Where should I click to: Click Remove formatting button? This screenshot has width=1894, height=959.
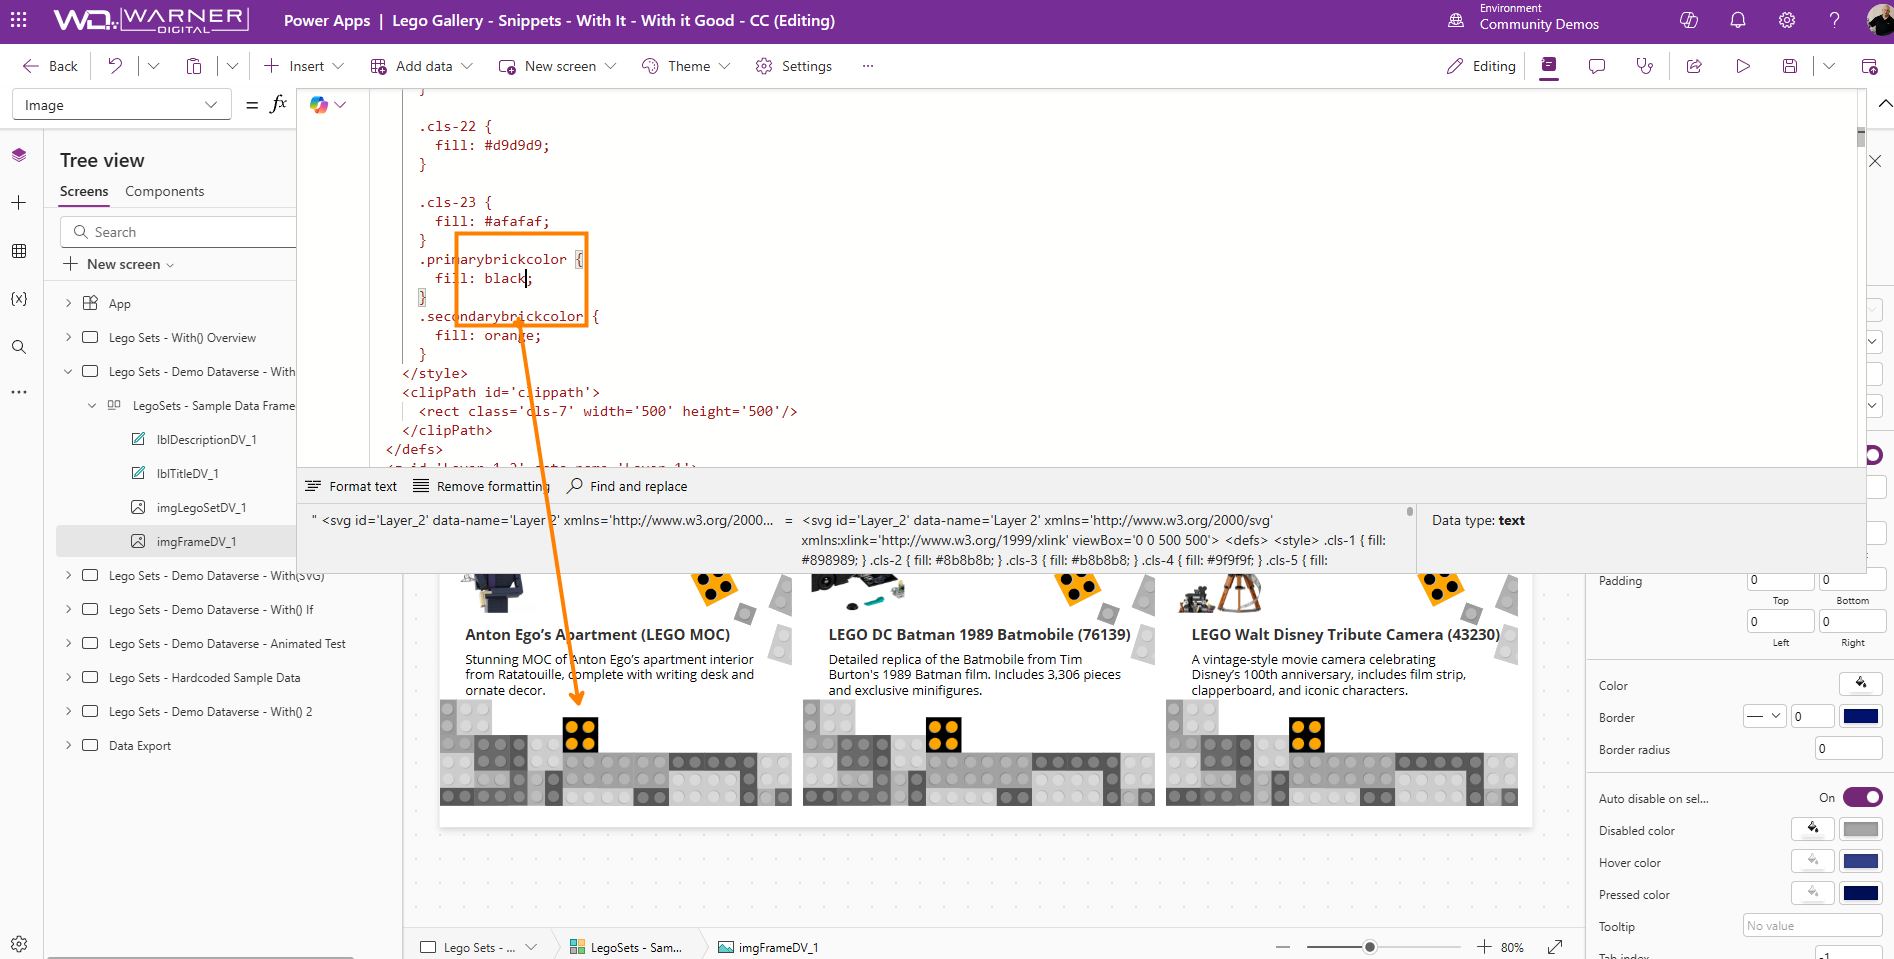click(480, 486)
